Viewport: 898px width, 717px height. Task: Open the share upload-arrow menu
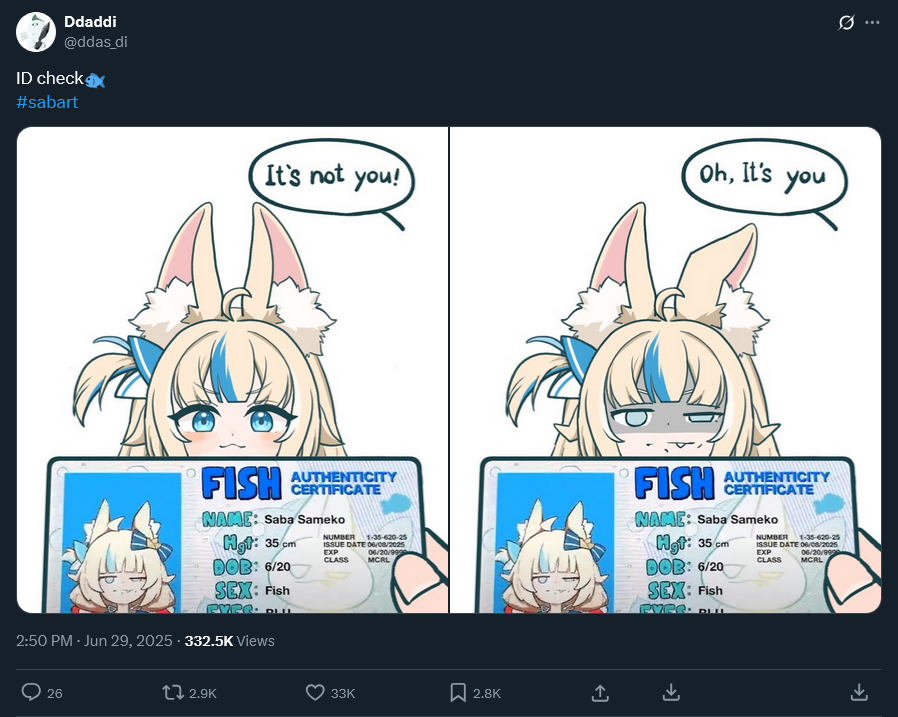click(x=600, y=692)
